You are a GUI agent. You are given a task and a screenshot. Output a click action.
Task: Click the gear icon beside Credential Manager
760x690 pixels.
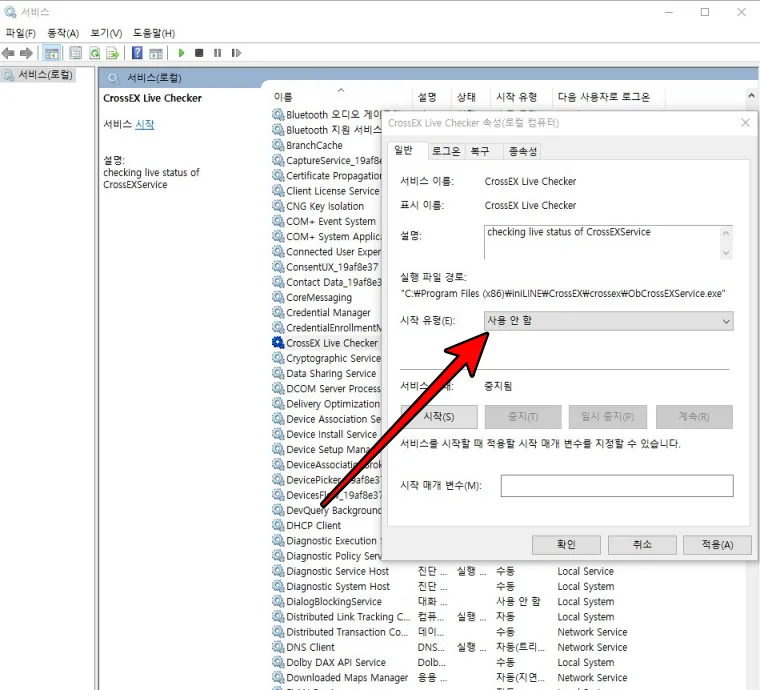[278, 312]
